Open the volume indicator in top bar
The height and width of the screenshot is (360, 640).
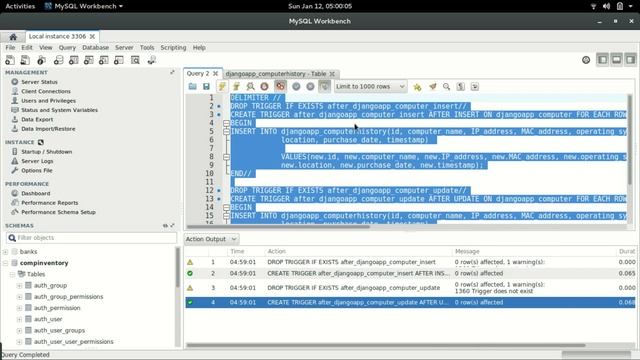[x=607, y=6]
